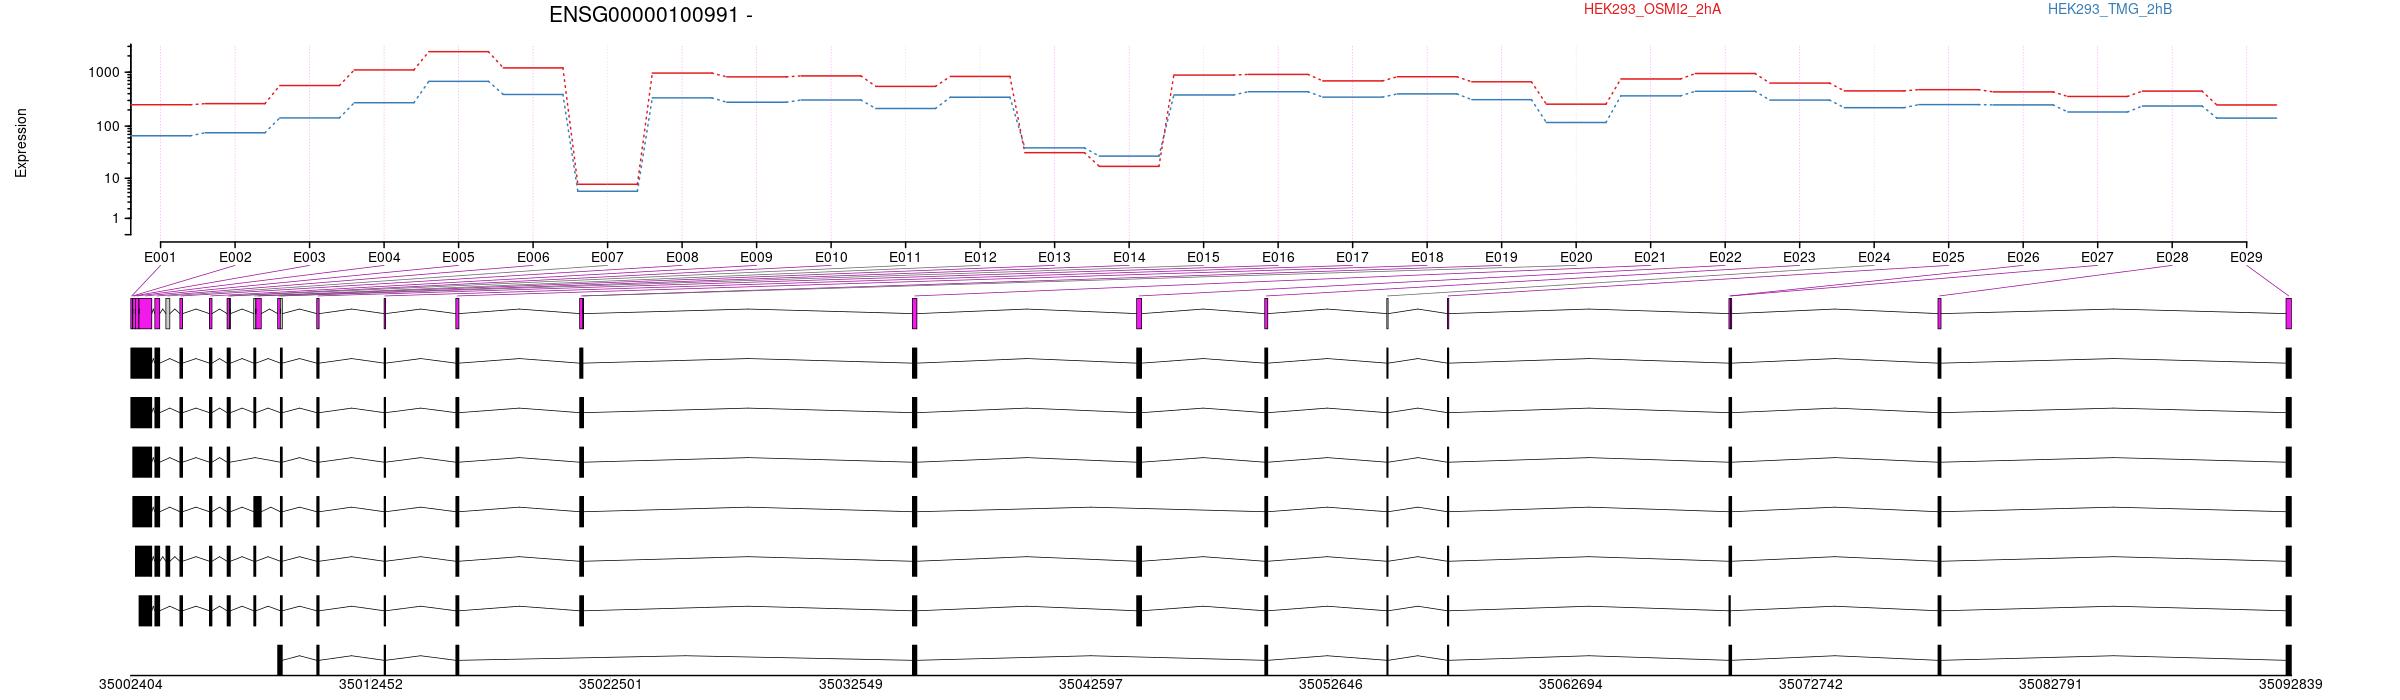The height and width of the screenshot is (700, 2400).
Task: Select exon label E007
Action: (607, 257)
